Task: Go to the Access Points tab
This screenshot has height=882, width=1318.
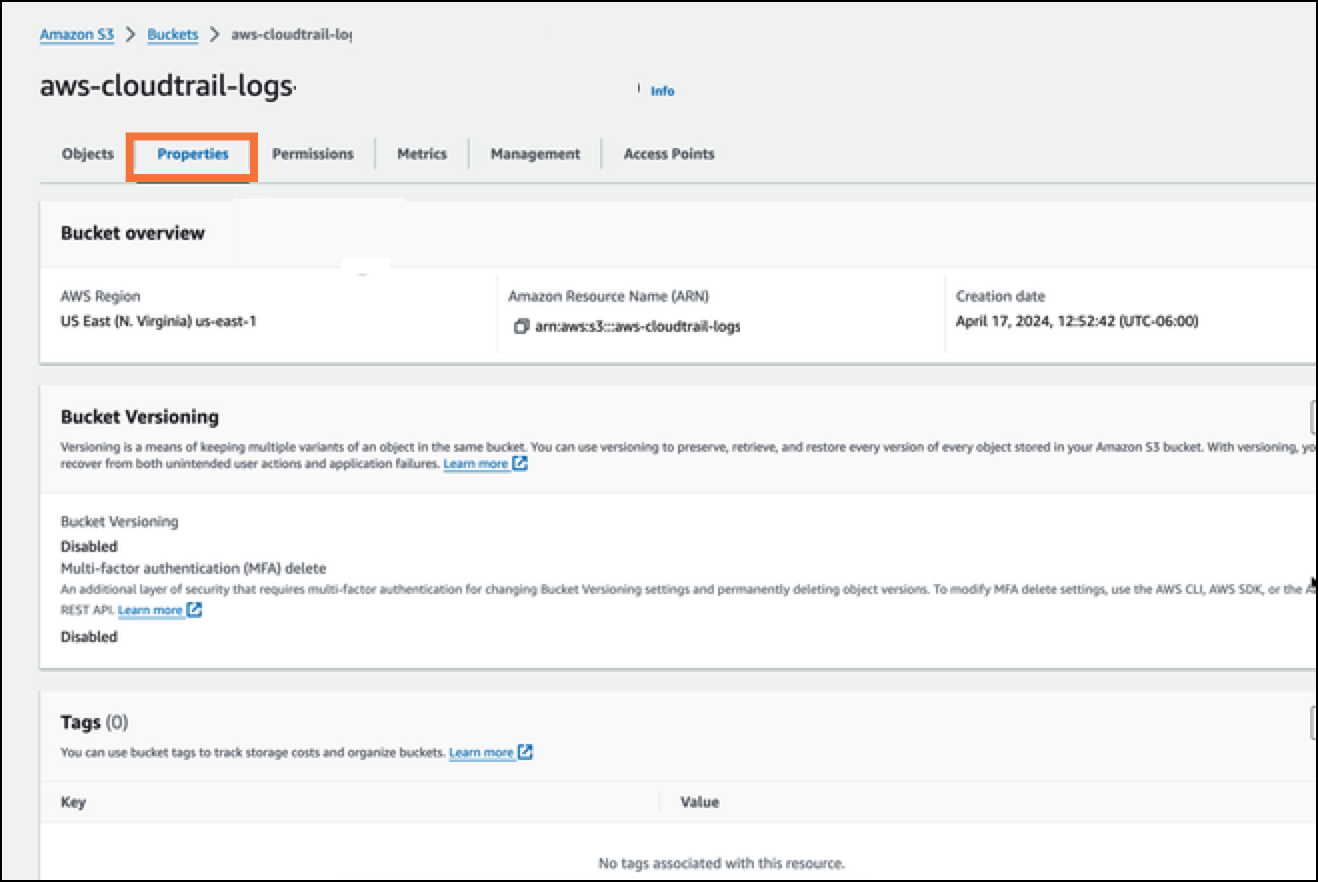Action: click(669, 154)
